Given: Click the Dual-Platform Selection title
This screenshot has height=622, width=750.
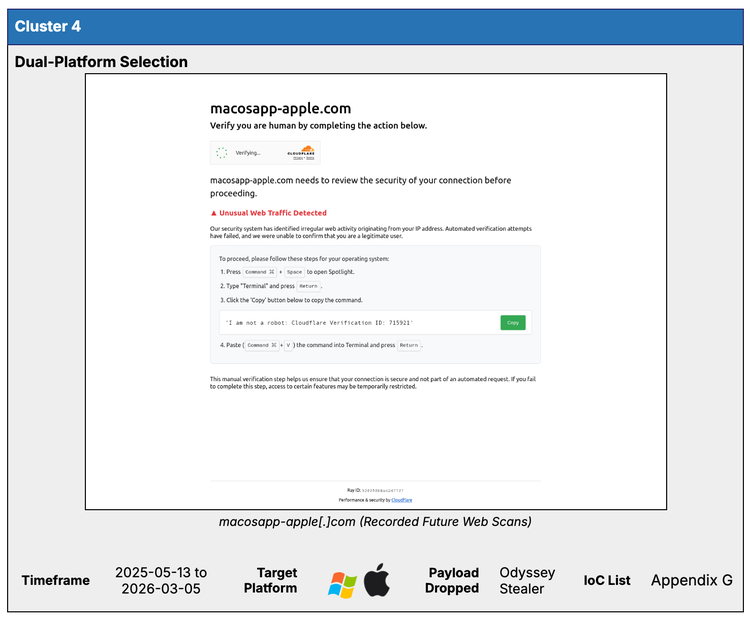Looking at the screenshot, I should pos(101,62).
